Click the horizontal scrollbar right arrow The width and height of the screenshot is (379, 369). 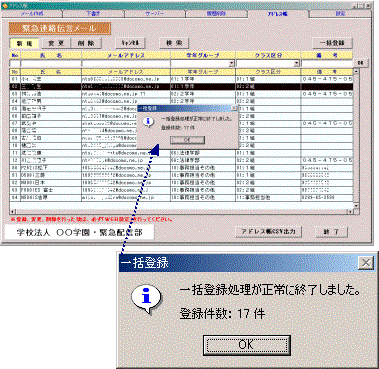(350, 211)
